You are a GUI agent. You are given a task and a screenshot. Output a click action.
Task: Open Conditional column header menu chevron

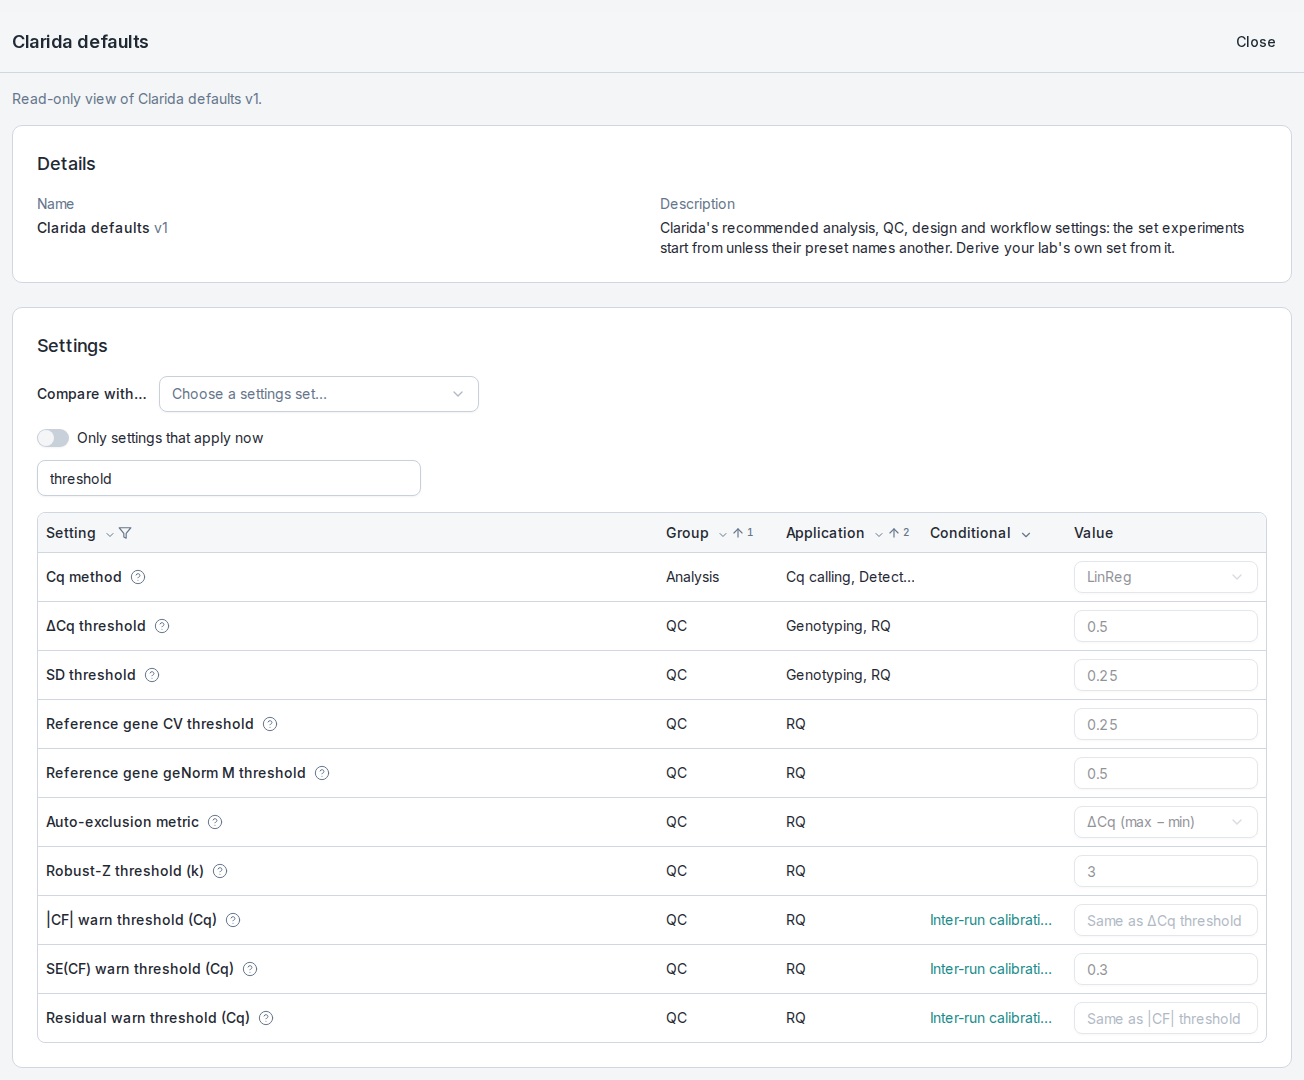1026,534
